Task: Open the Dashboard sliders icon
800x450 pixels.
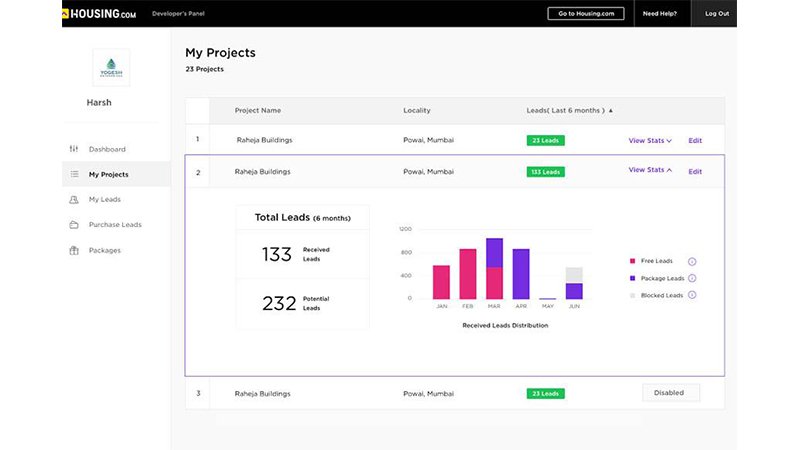Action: click(x=74, y=149)
